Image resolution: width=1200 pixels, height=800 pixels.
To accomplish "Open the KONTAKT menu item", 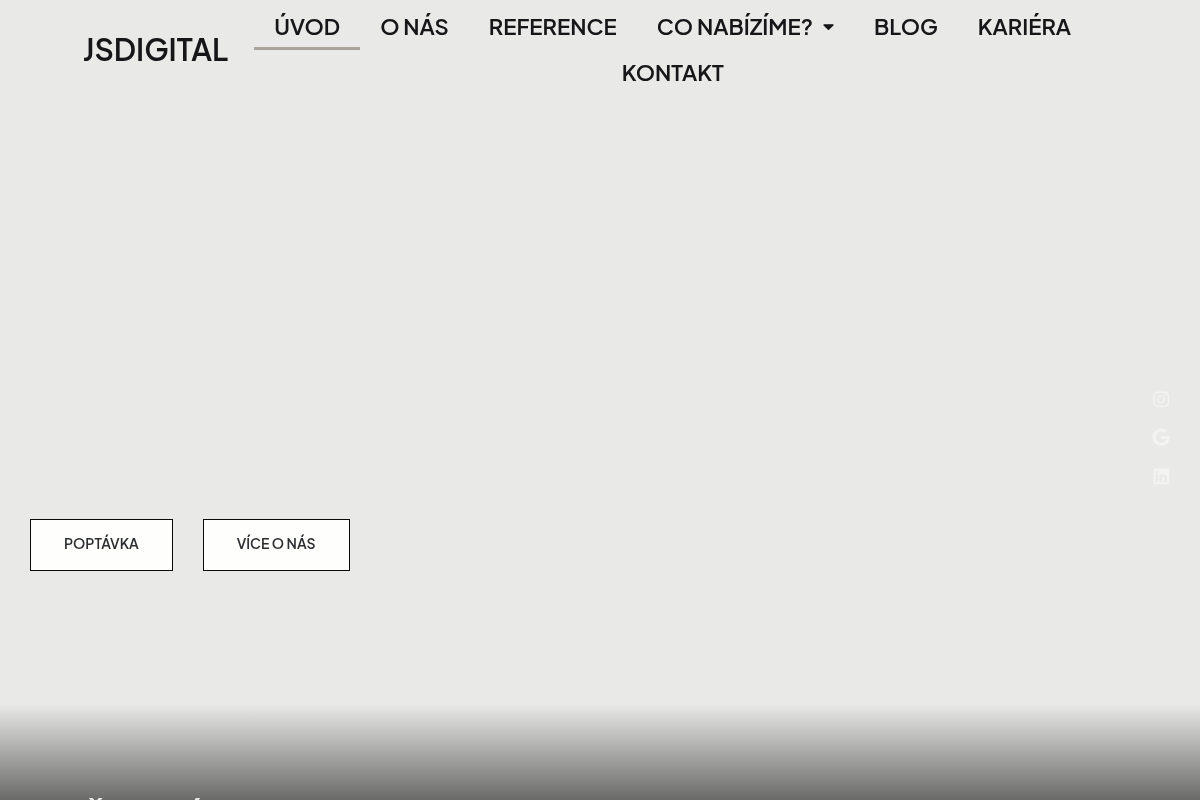I will 672,72.
